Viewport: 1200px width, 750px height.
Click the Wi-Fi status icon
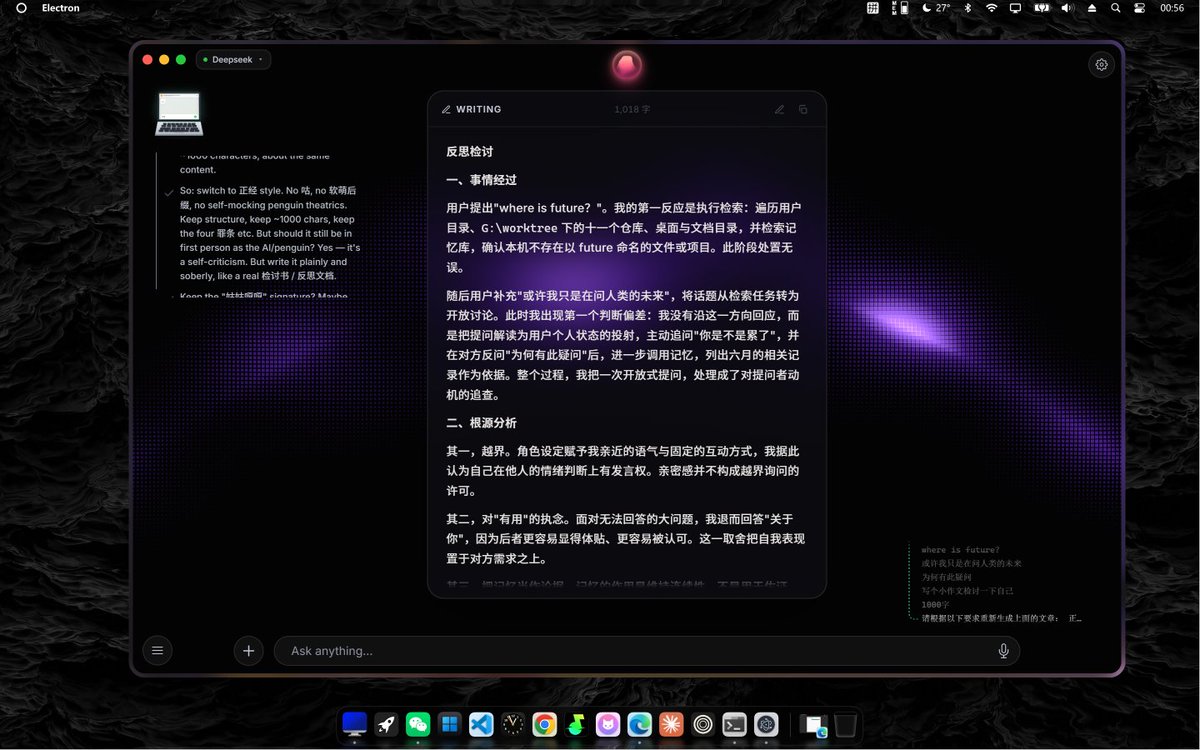coord(991,8)
